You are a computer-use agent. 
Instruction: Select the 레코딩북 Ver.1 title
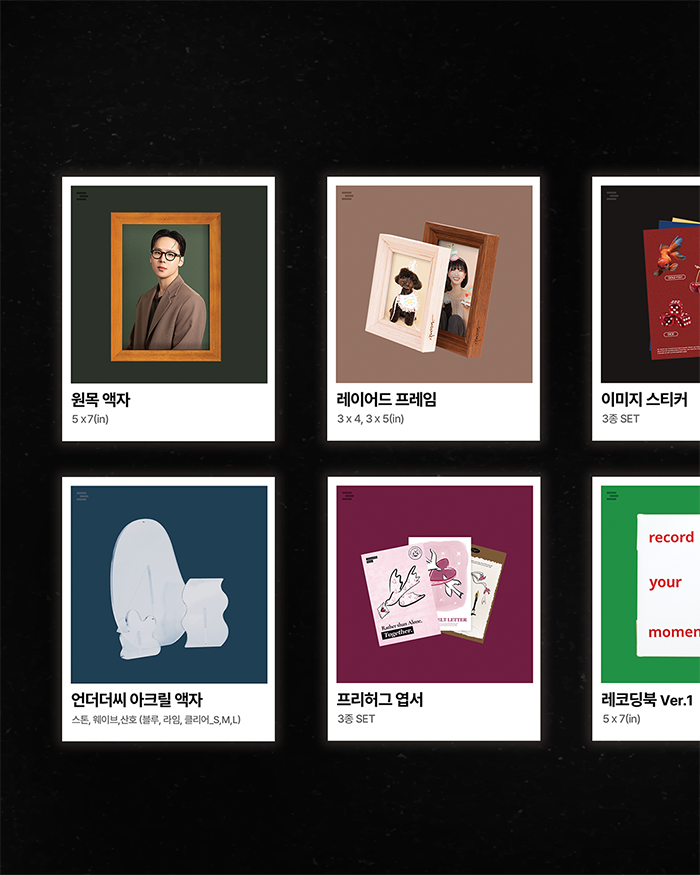pos(647,700)
